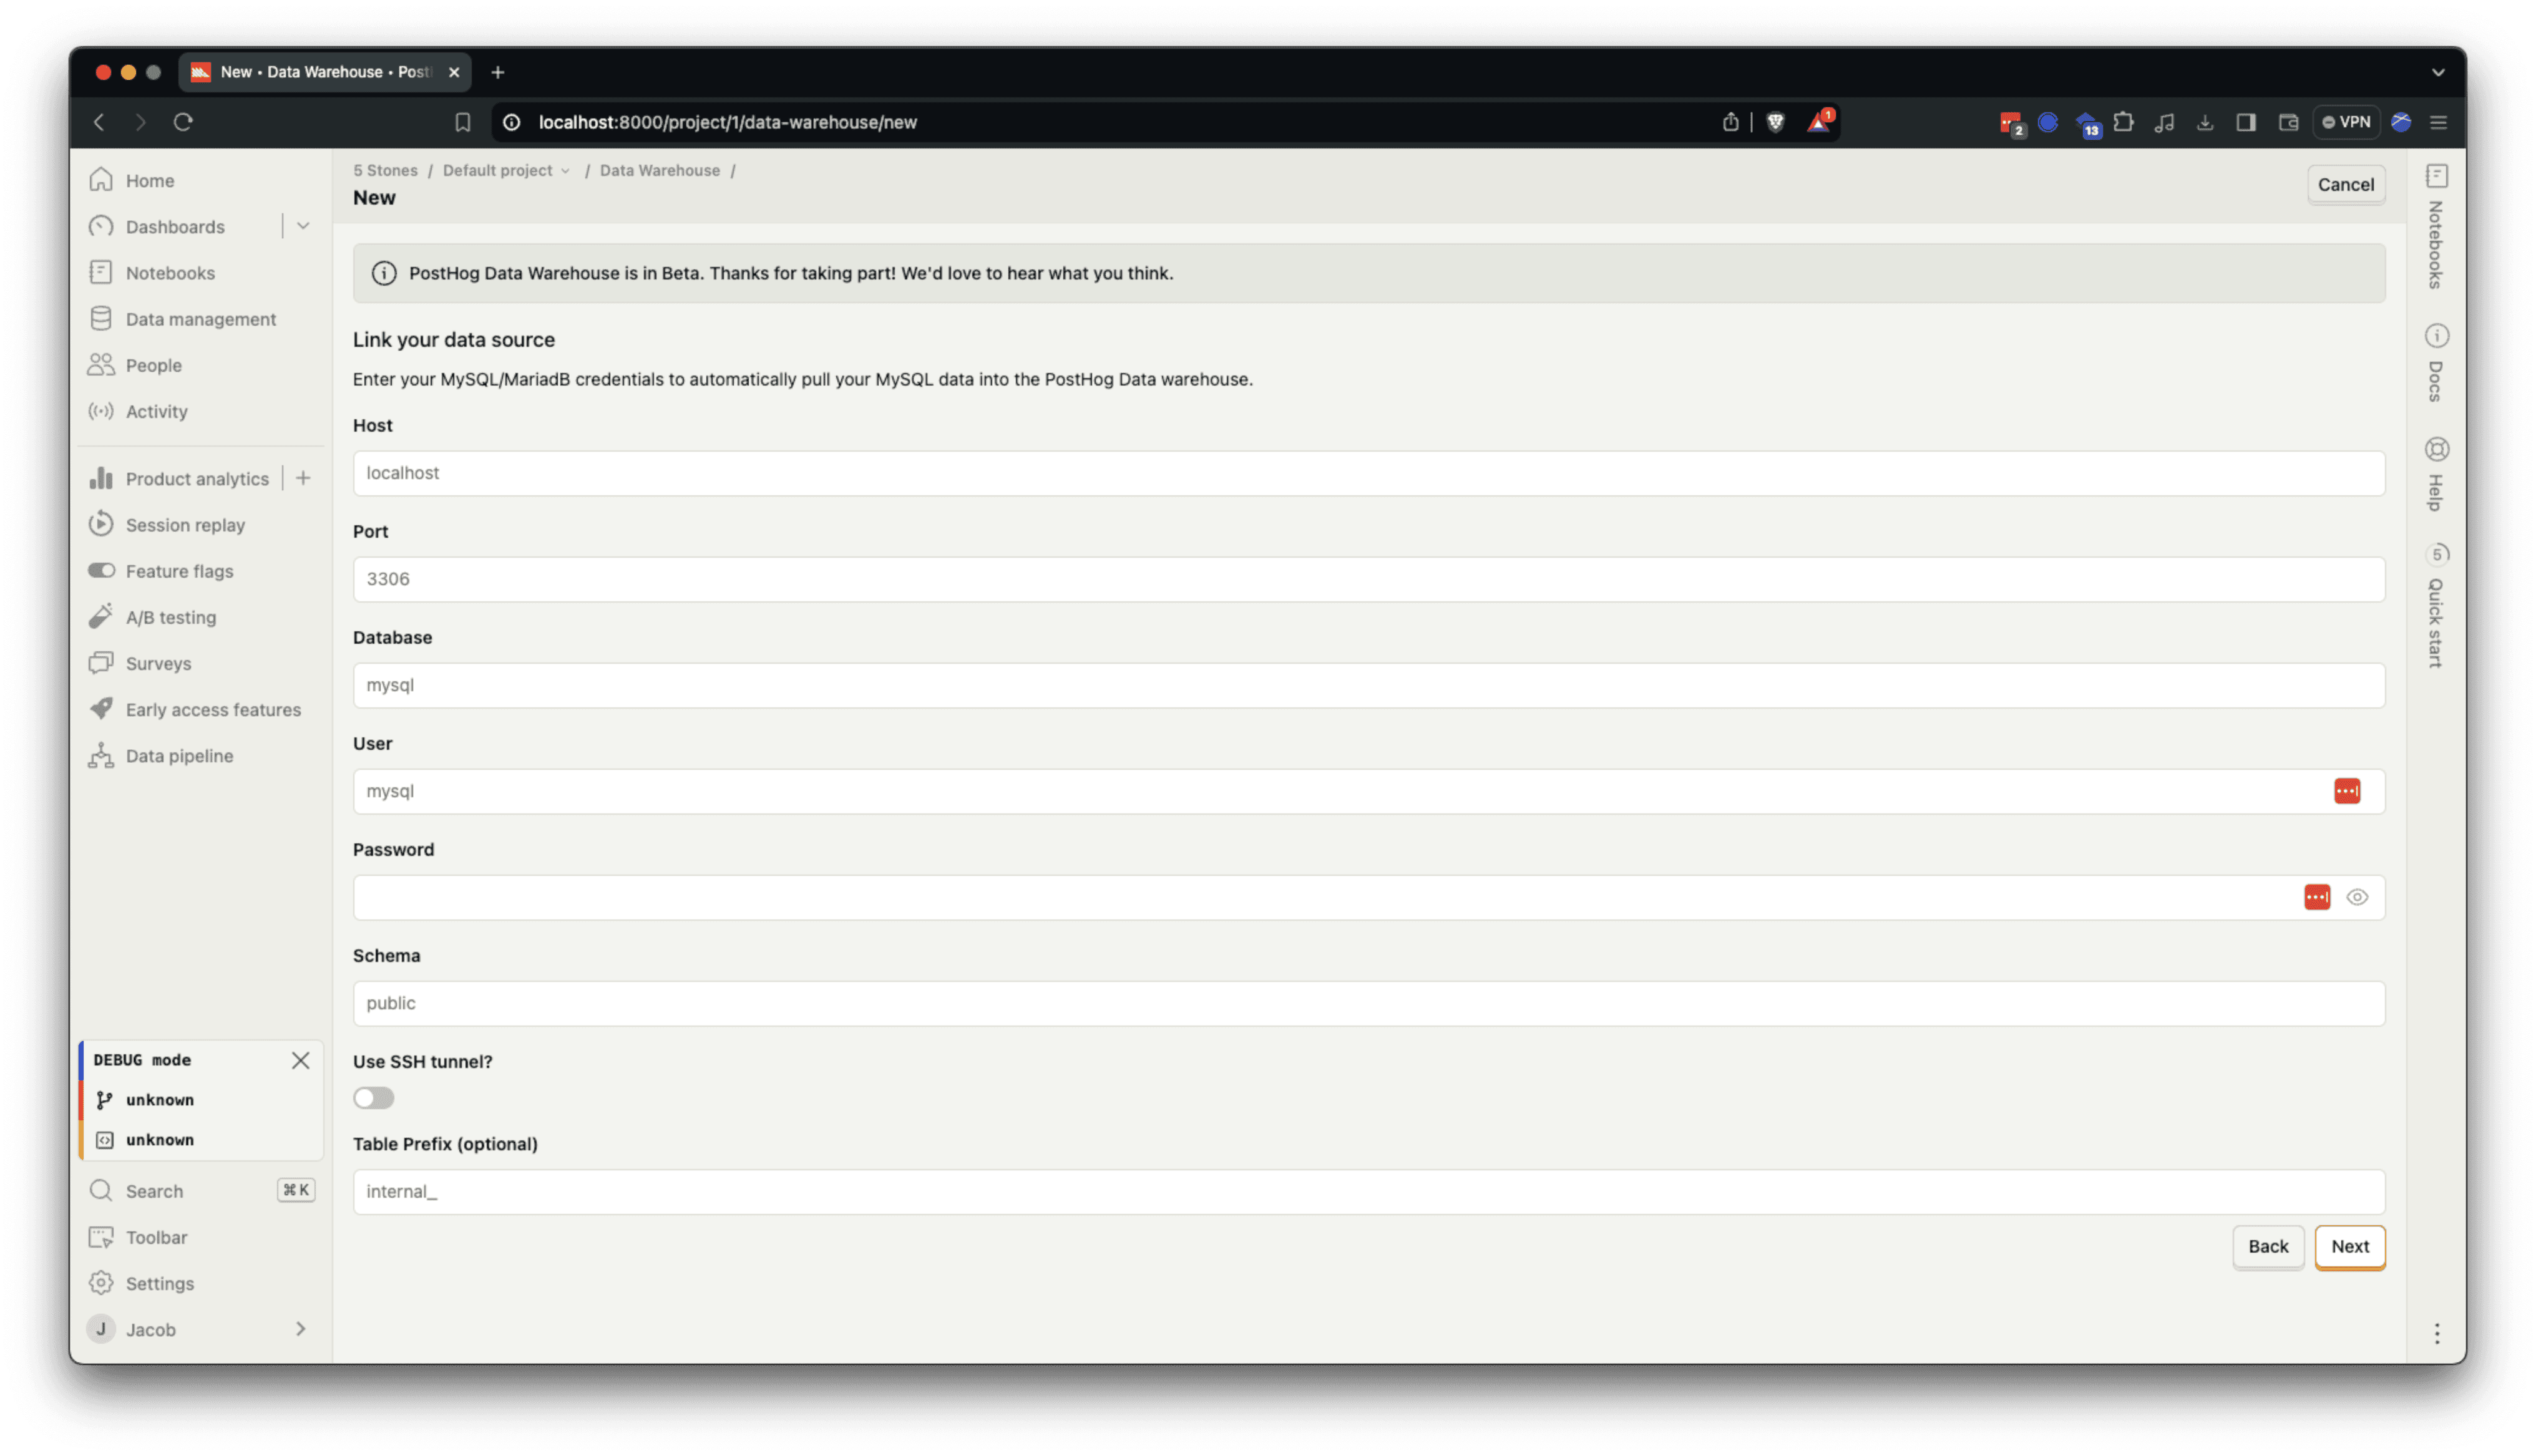Close the DEBUG mode panel

pyautogui.click(x=300, y=1060)
